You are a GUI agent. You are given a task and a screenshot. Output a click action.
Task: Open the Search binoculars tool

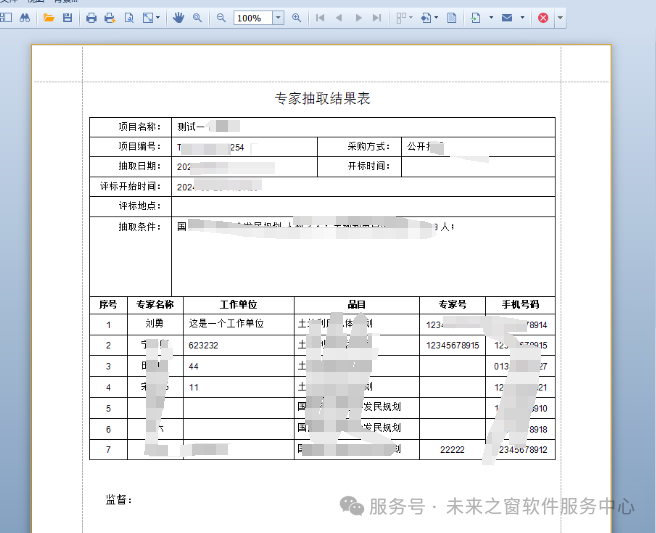tap(25, 18)
